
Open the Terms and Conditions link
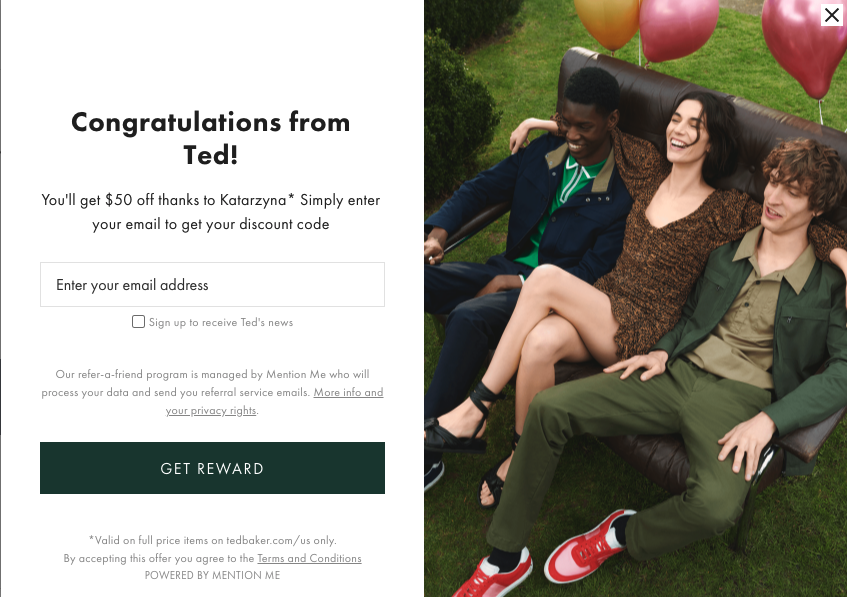pos(309,558)
